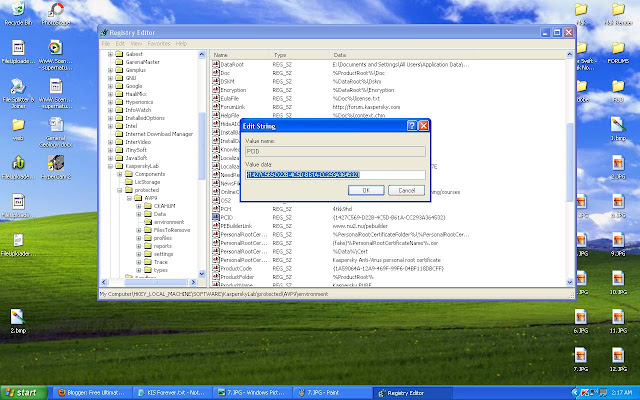Select the reports tree key
Screen dimensions: 640x400
point(162,246)
